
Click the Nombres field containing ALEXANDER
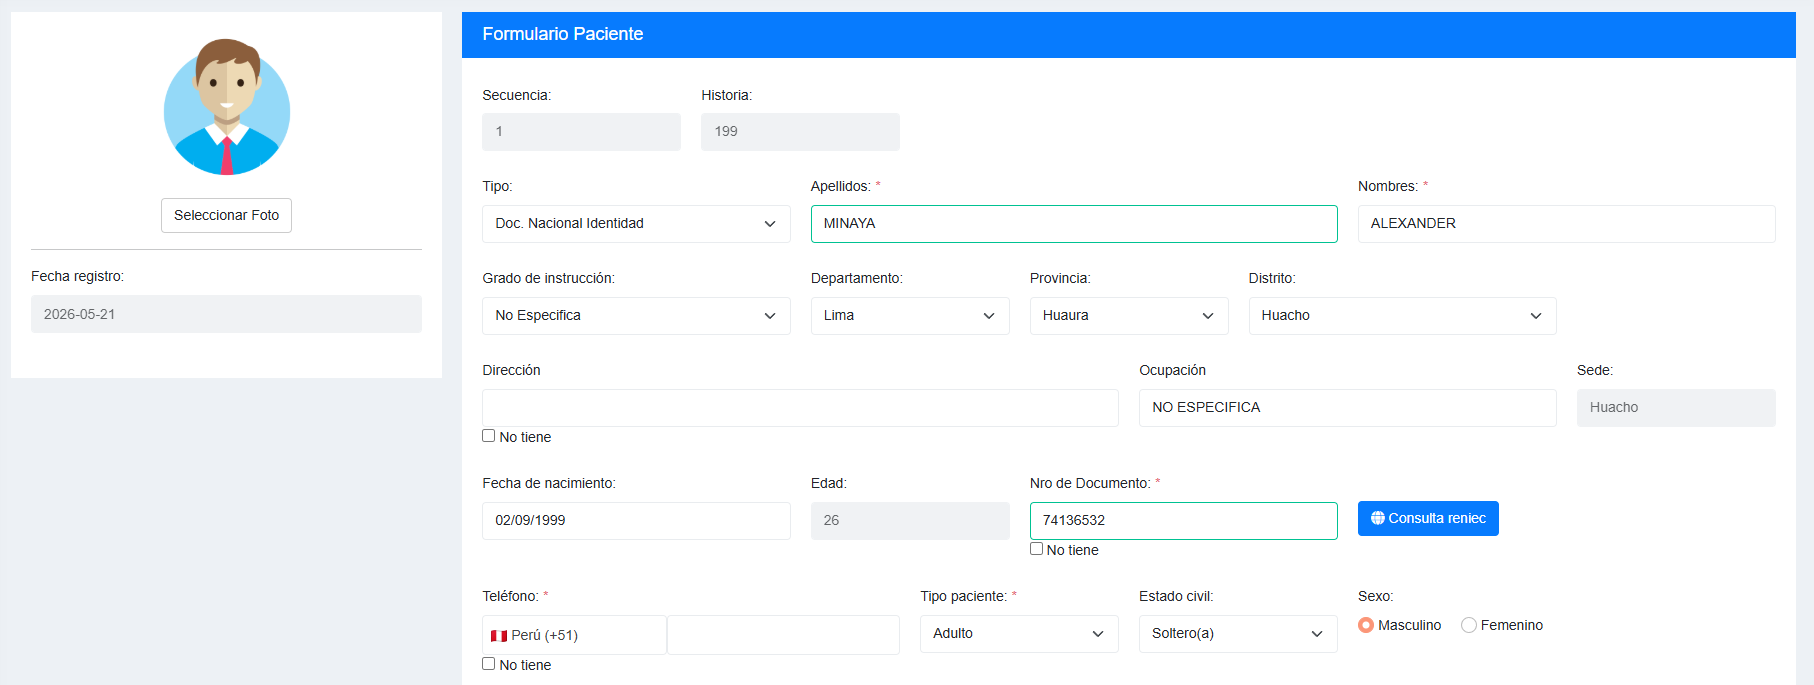click(1566, 224)
